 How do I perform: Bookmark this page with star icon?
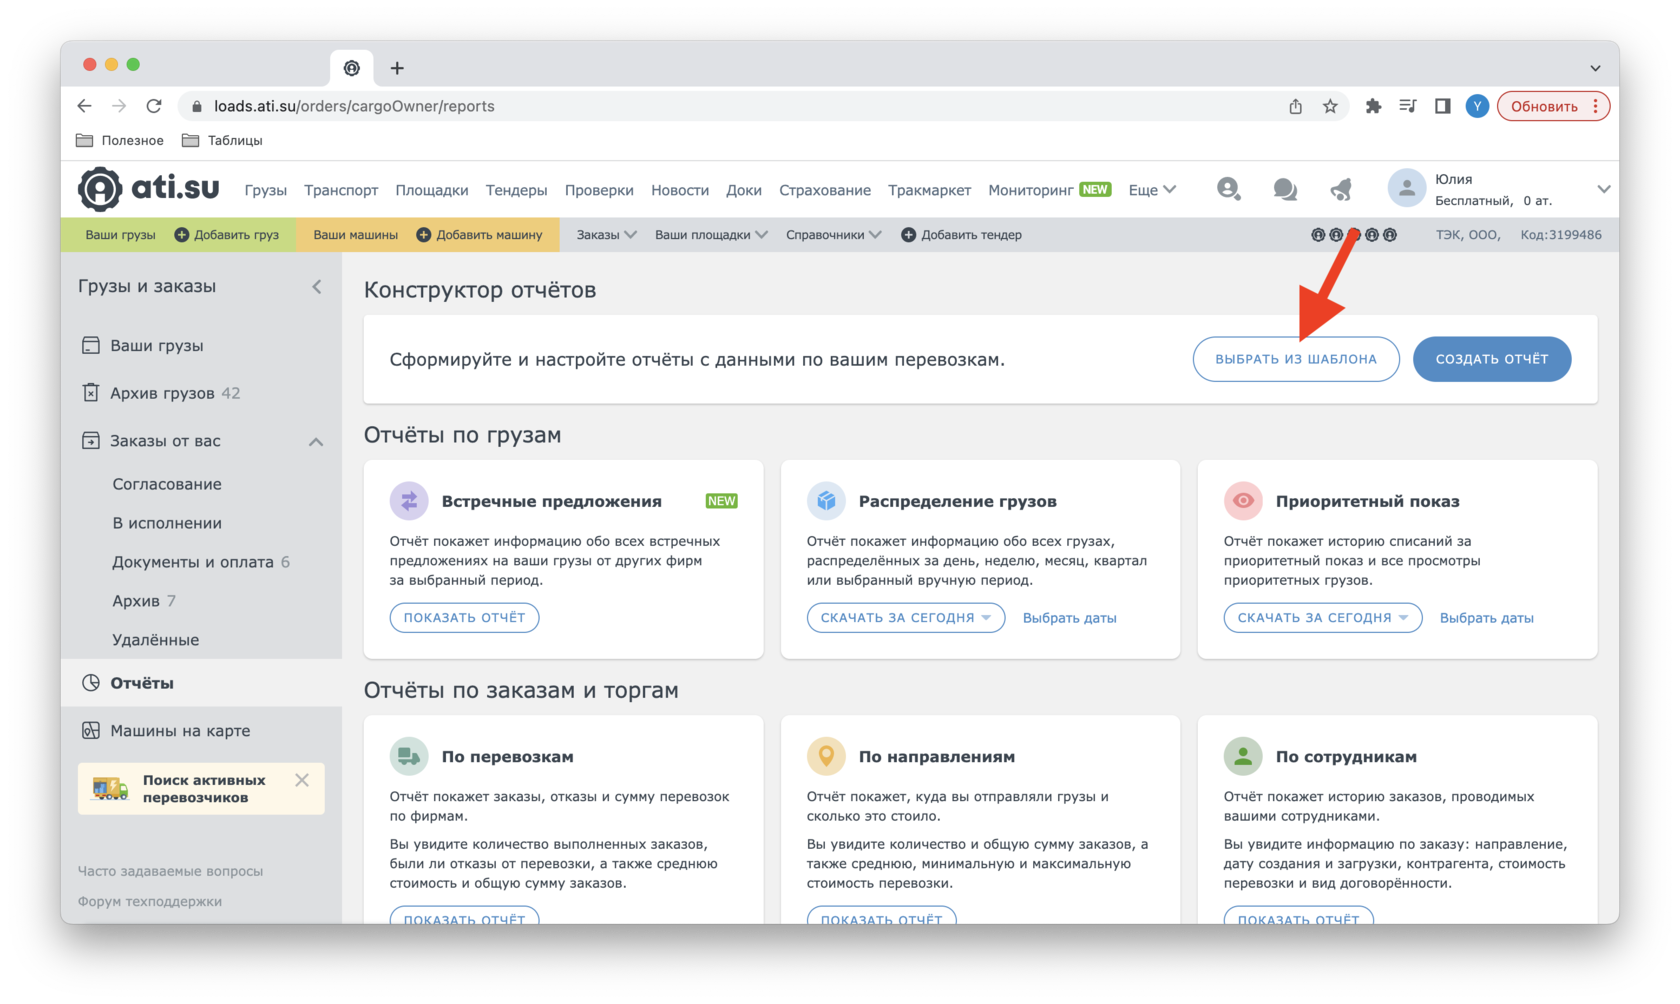[x=1330, y=106]
